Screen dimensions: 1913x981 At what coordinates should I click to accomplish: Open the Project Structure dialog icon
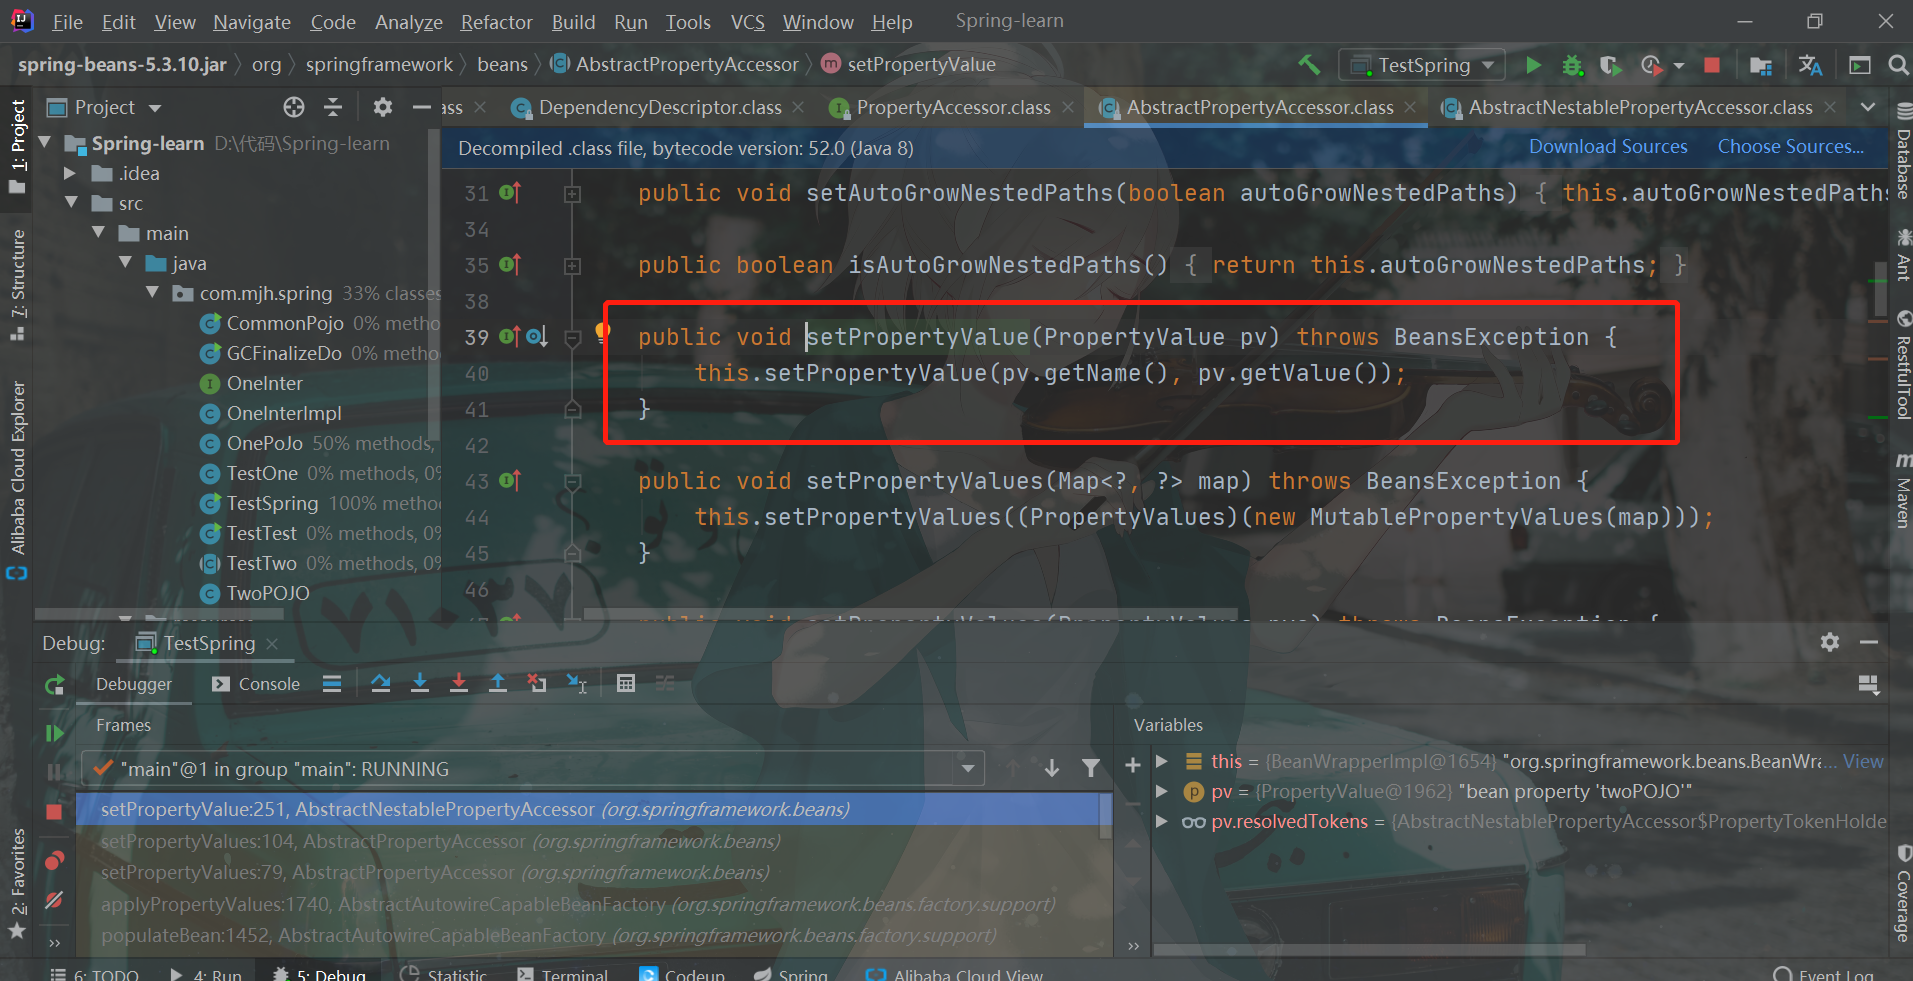point(1761,65)
